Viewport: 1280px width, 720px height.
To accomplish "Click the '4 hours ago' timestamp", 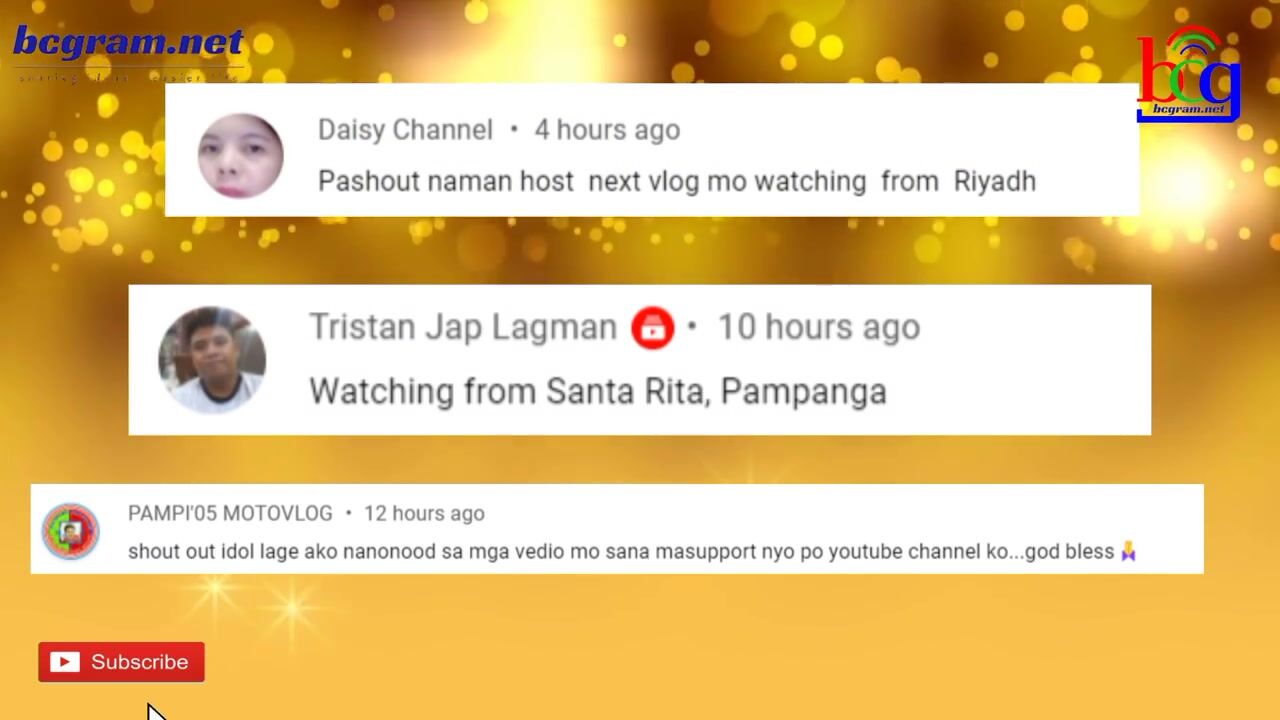I will click(x=607, y=130).
